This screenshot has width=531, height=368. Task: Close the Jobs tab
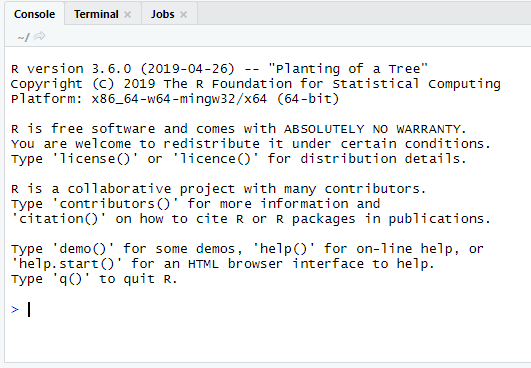[183, 15]
